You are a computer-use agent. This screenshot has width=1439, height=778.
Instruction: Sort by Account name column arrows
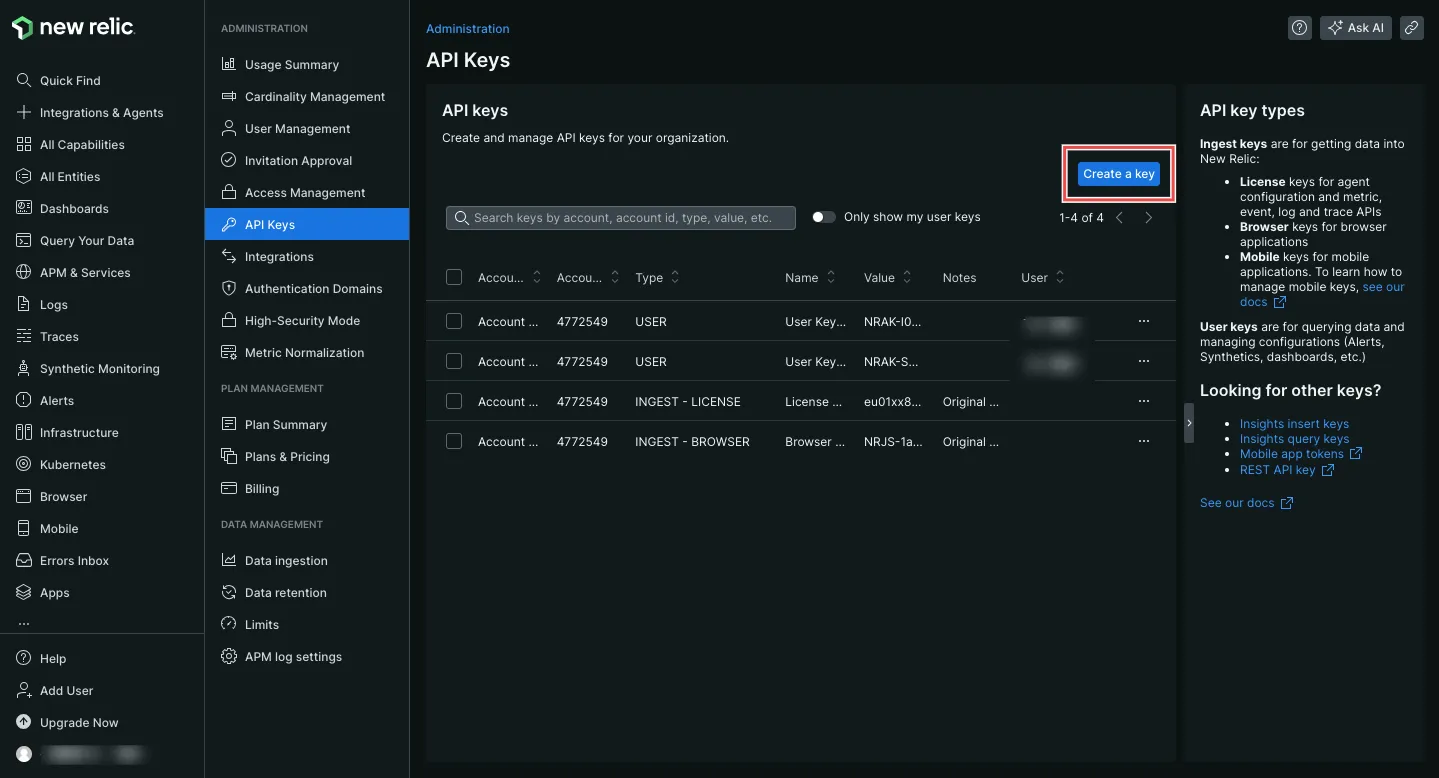click(x=537, y=277)
